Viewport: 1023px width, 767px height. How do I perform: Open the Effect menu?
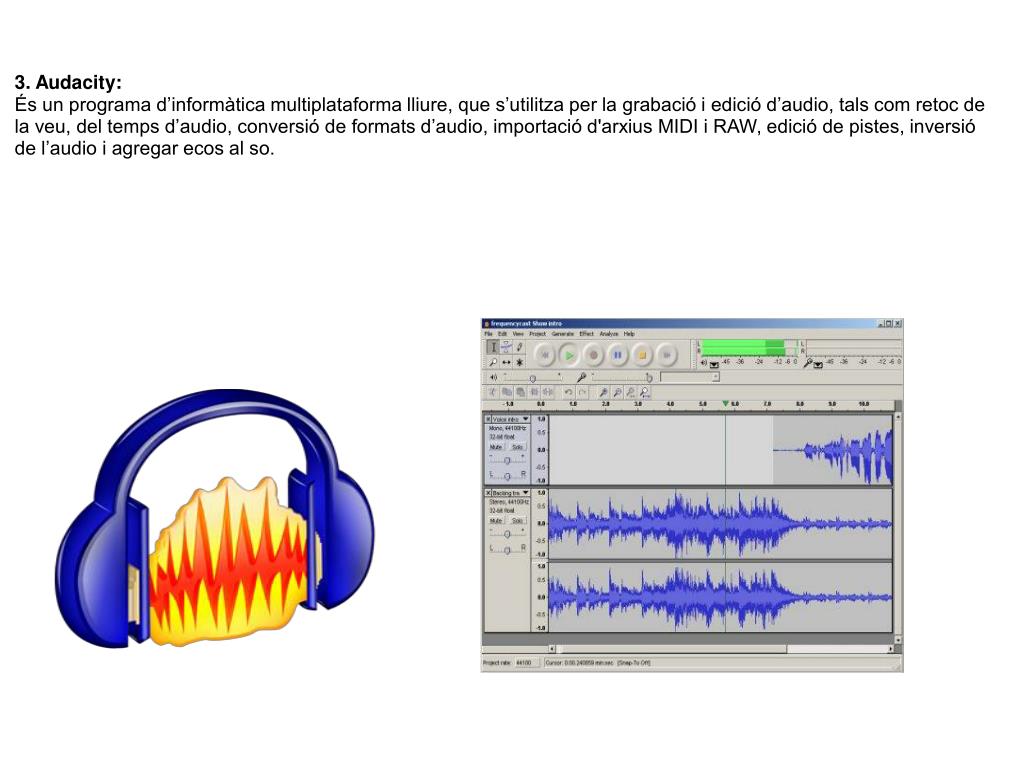[x=587, y=333]
